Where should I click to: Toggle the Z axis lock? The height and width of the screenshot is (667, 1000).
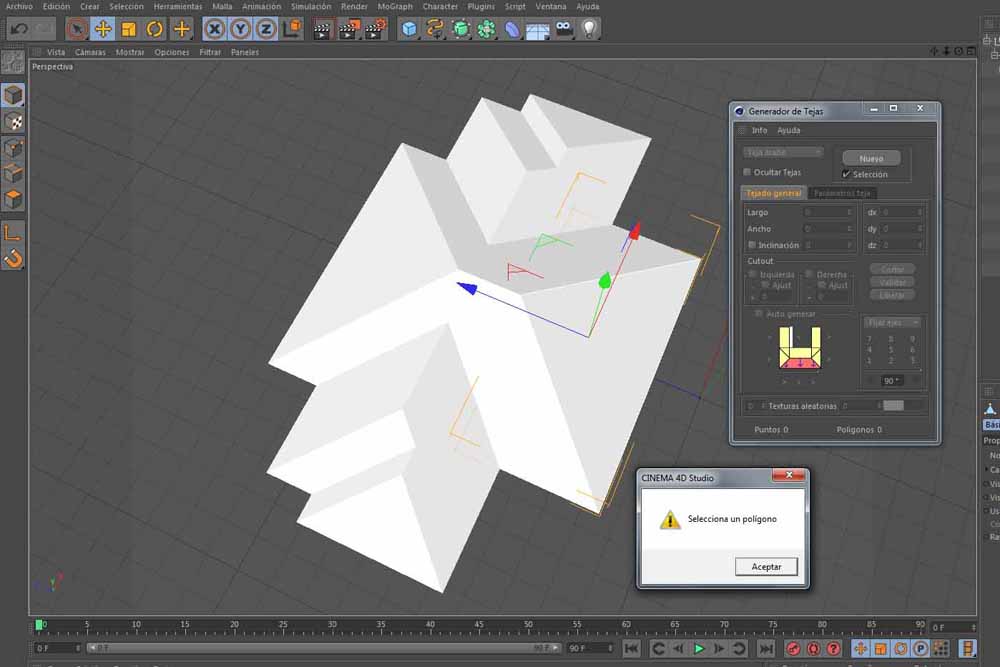point(266,29)
